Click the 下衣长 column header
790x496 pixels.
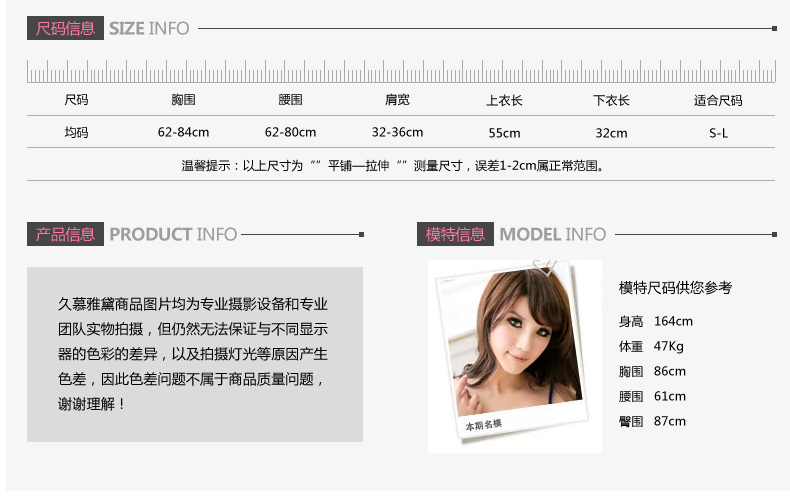click(x=611, y=100)
